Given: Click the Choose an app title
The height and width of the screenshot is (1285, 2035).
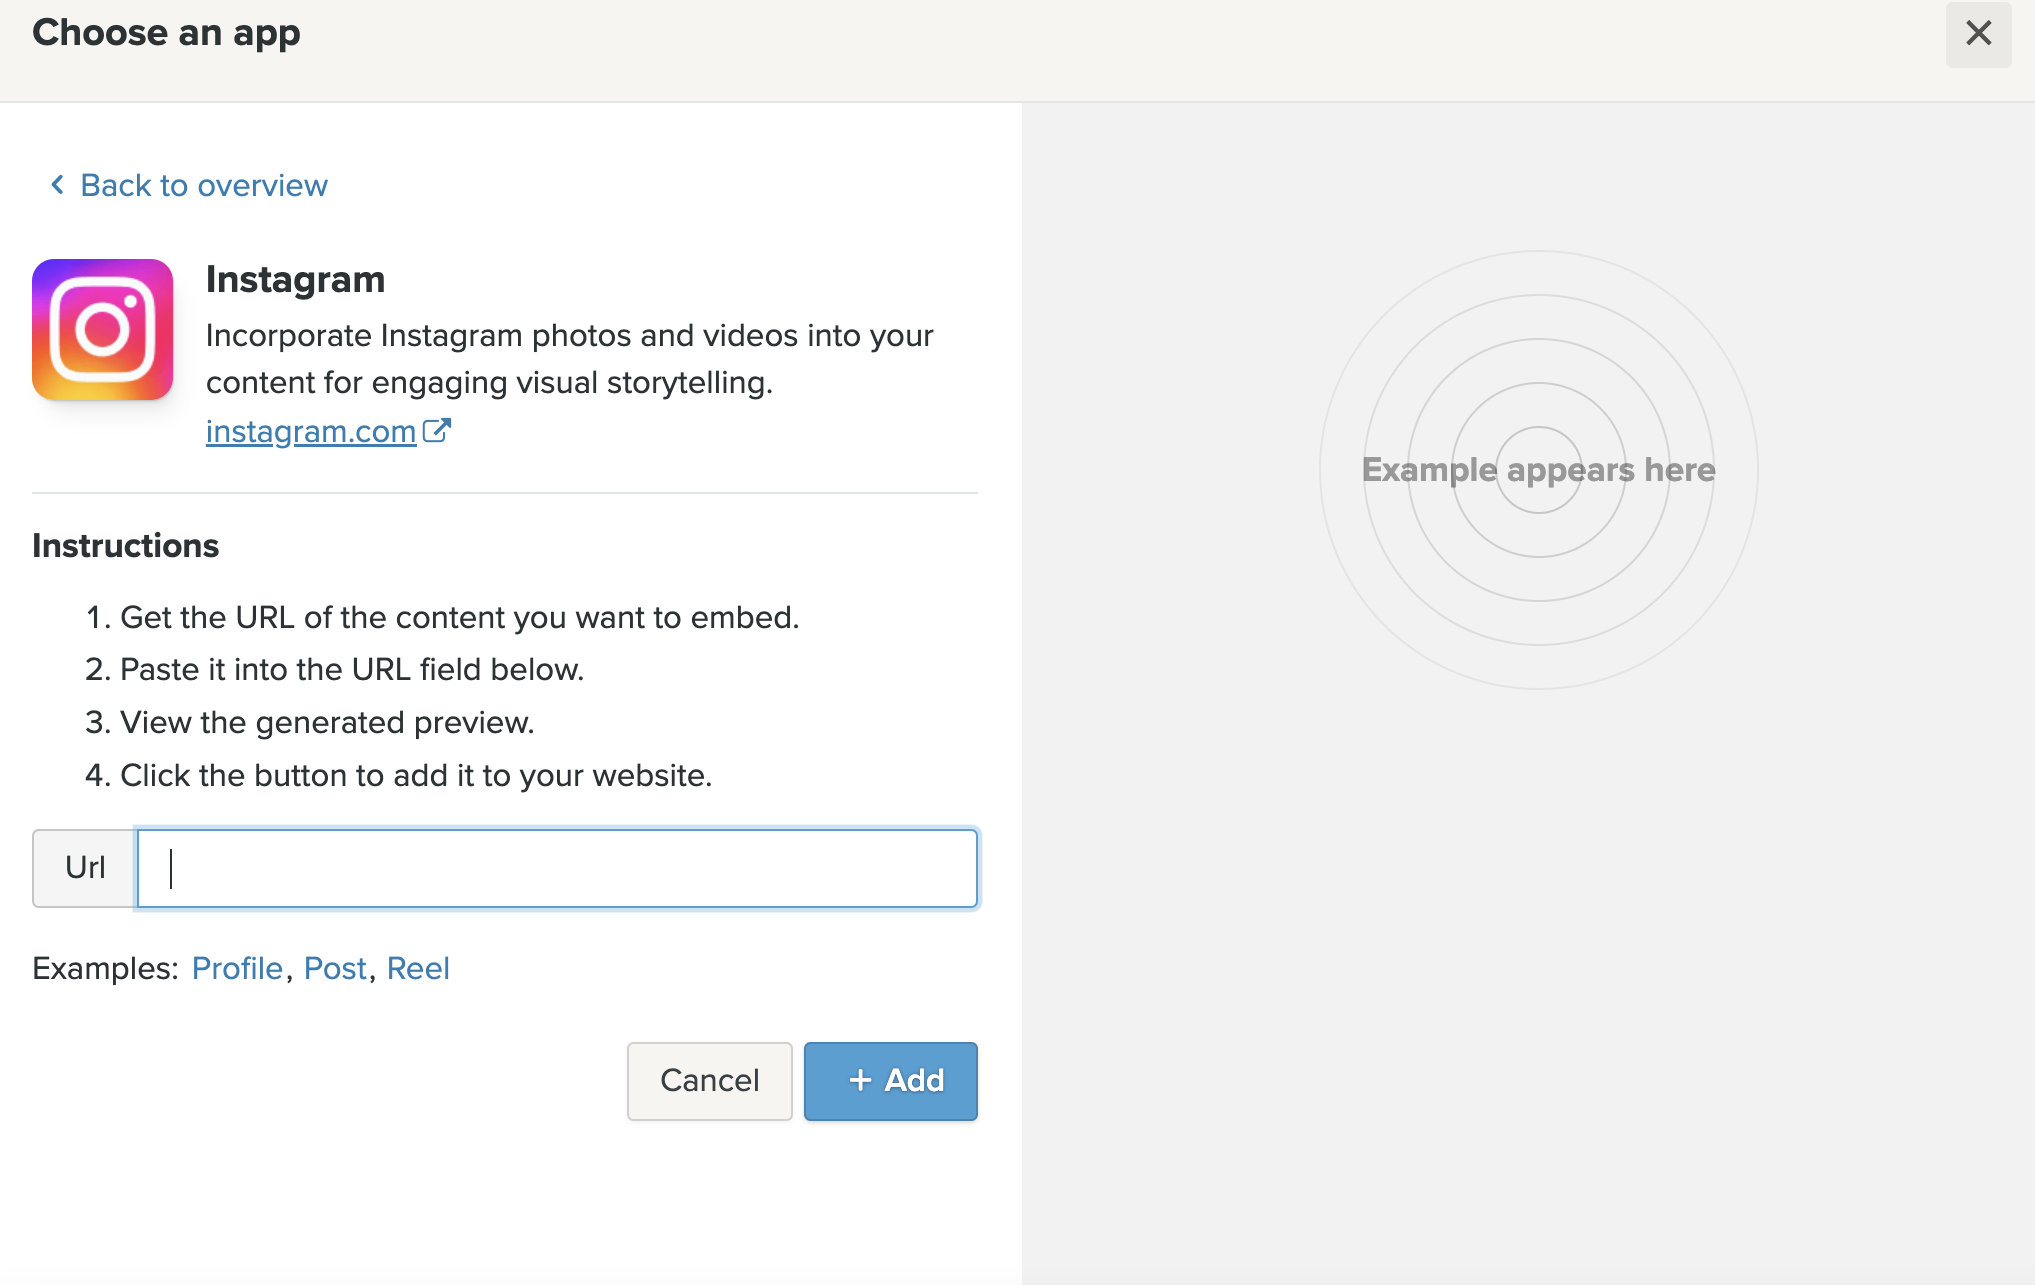Looking at the screenshot, I should click(x=166, y=33).
